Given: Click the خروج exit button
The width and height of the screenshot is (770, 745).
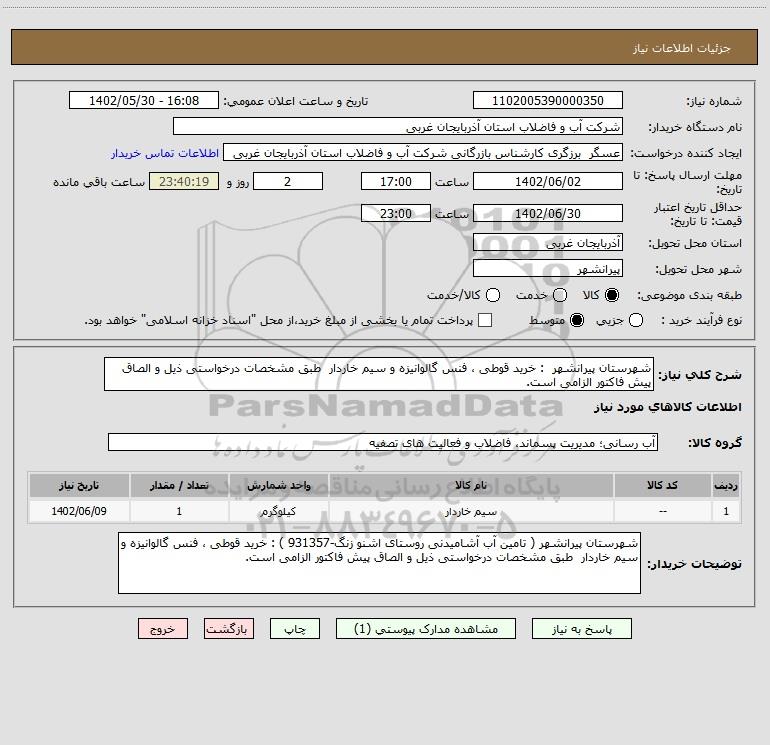Looking at the screenshot, I should tap(163, 629).
